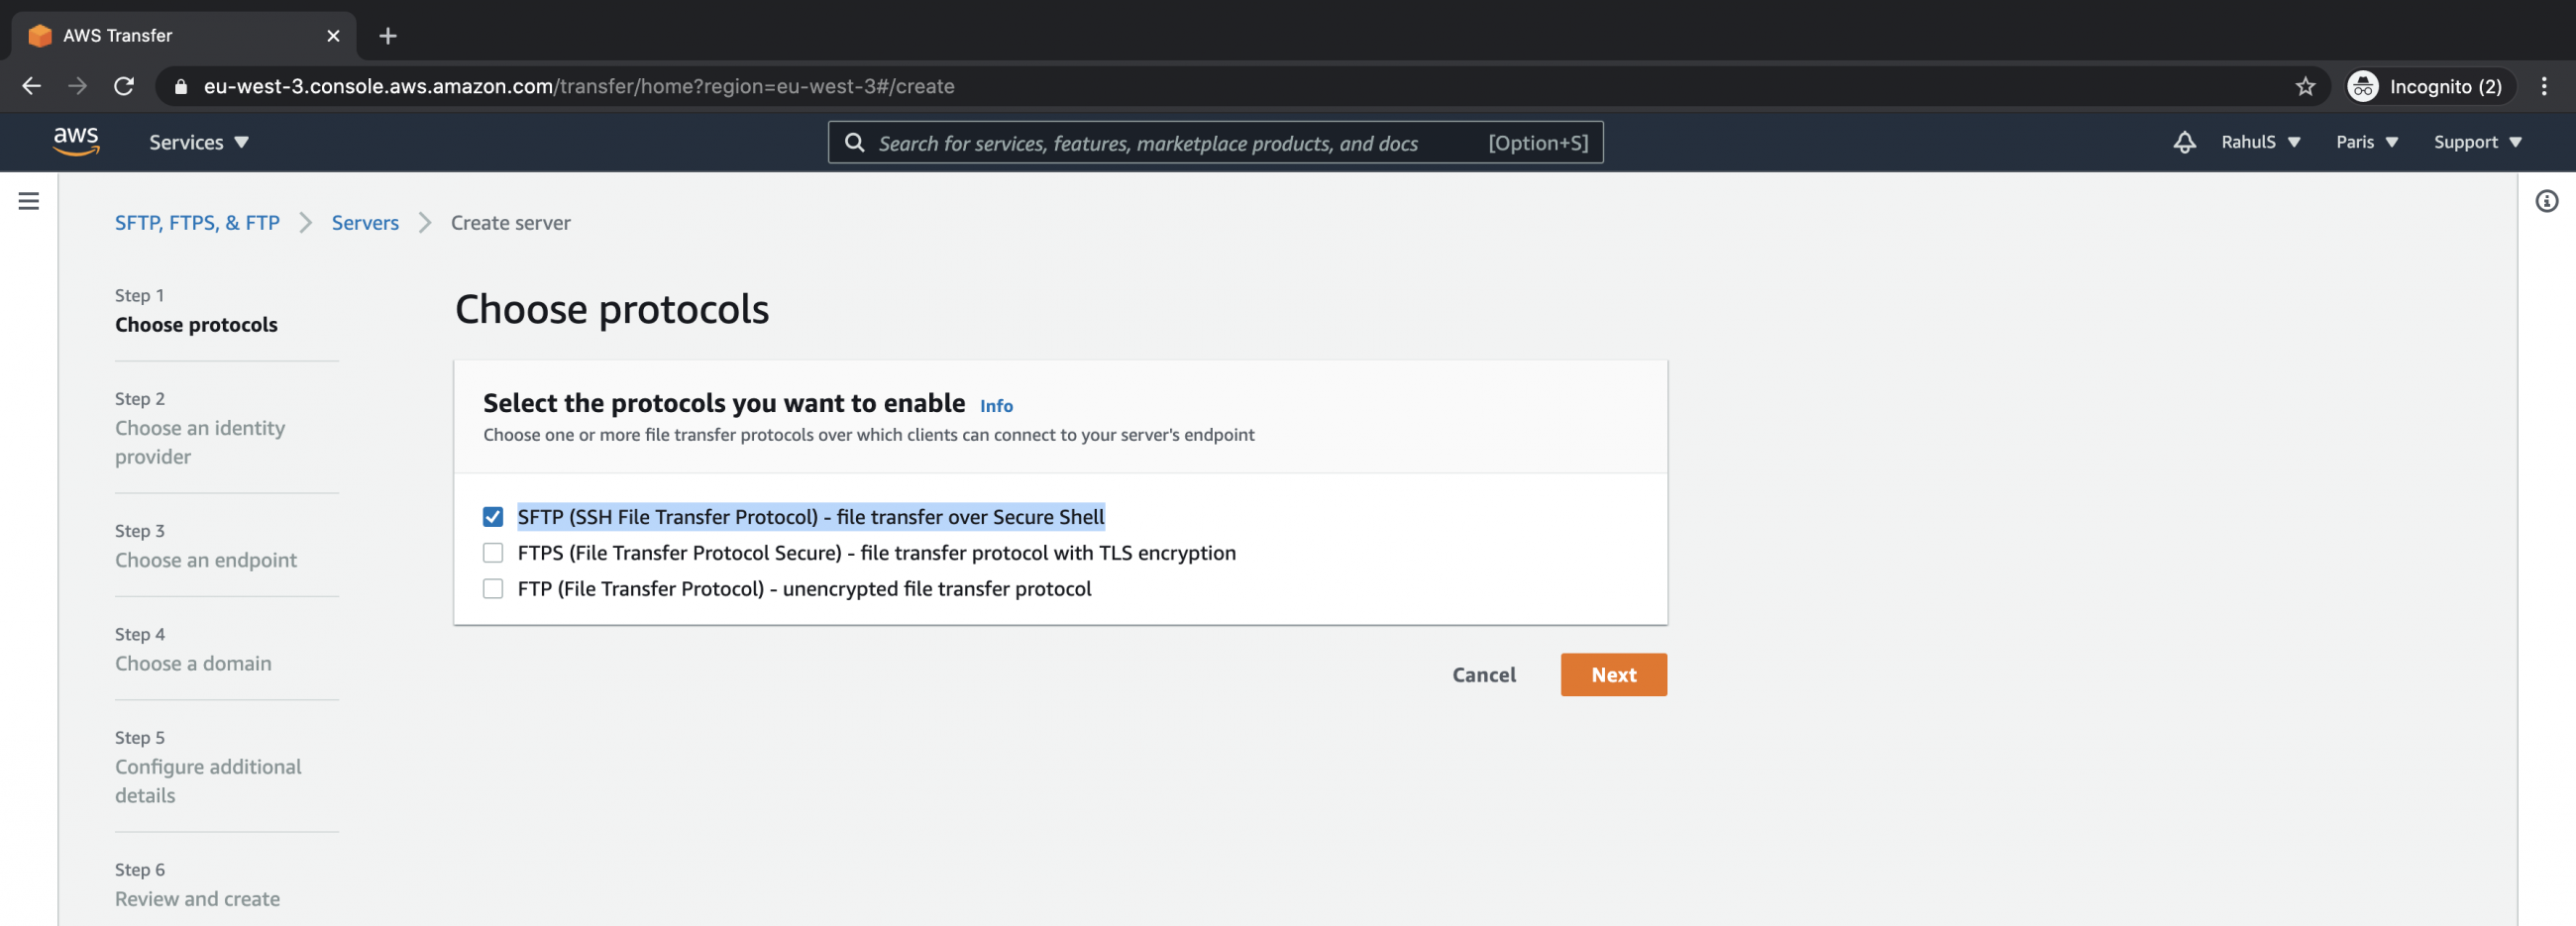The image size is (2576, 926).
Task: Open the browser three-dot menu
Action: click(x=2545, y=86)
